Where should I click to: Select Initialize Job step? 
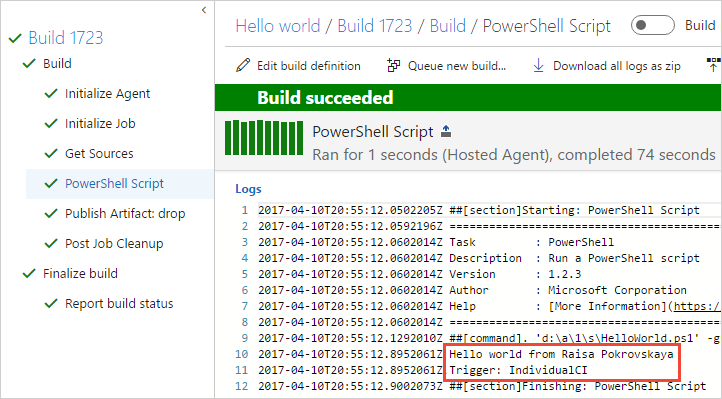click(x=100, y=123)
